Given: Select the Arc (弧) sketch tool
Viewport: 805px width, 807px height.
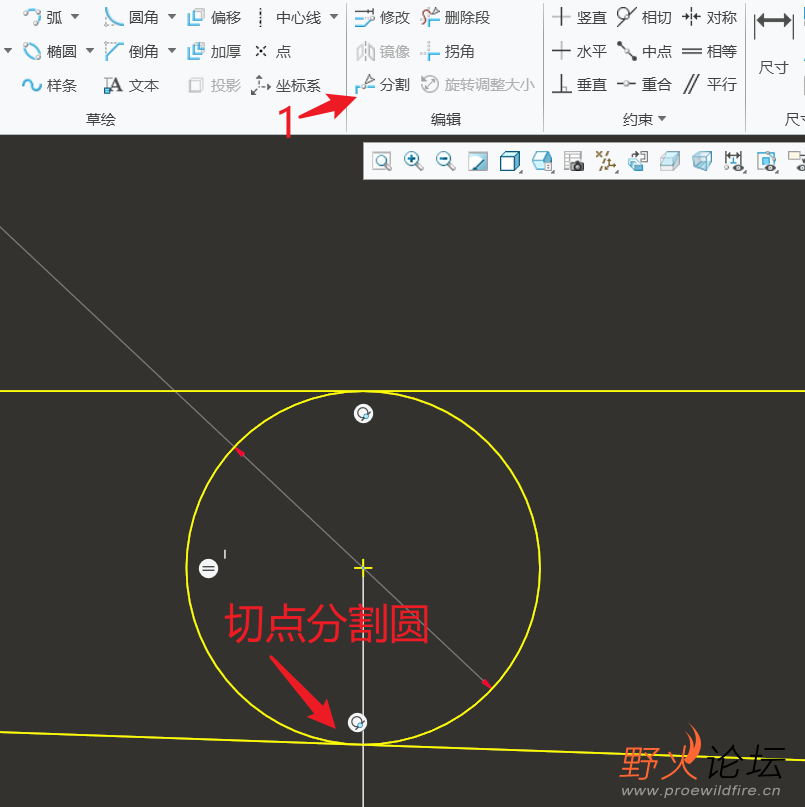Looking at the screenshot, I should 43,17.
